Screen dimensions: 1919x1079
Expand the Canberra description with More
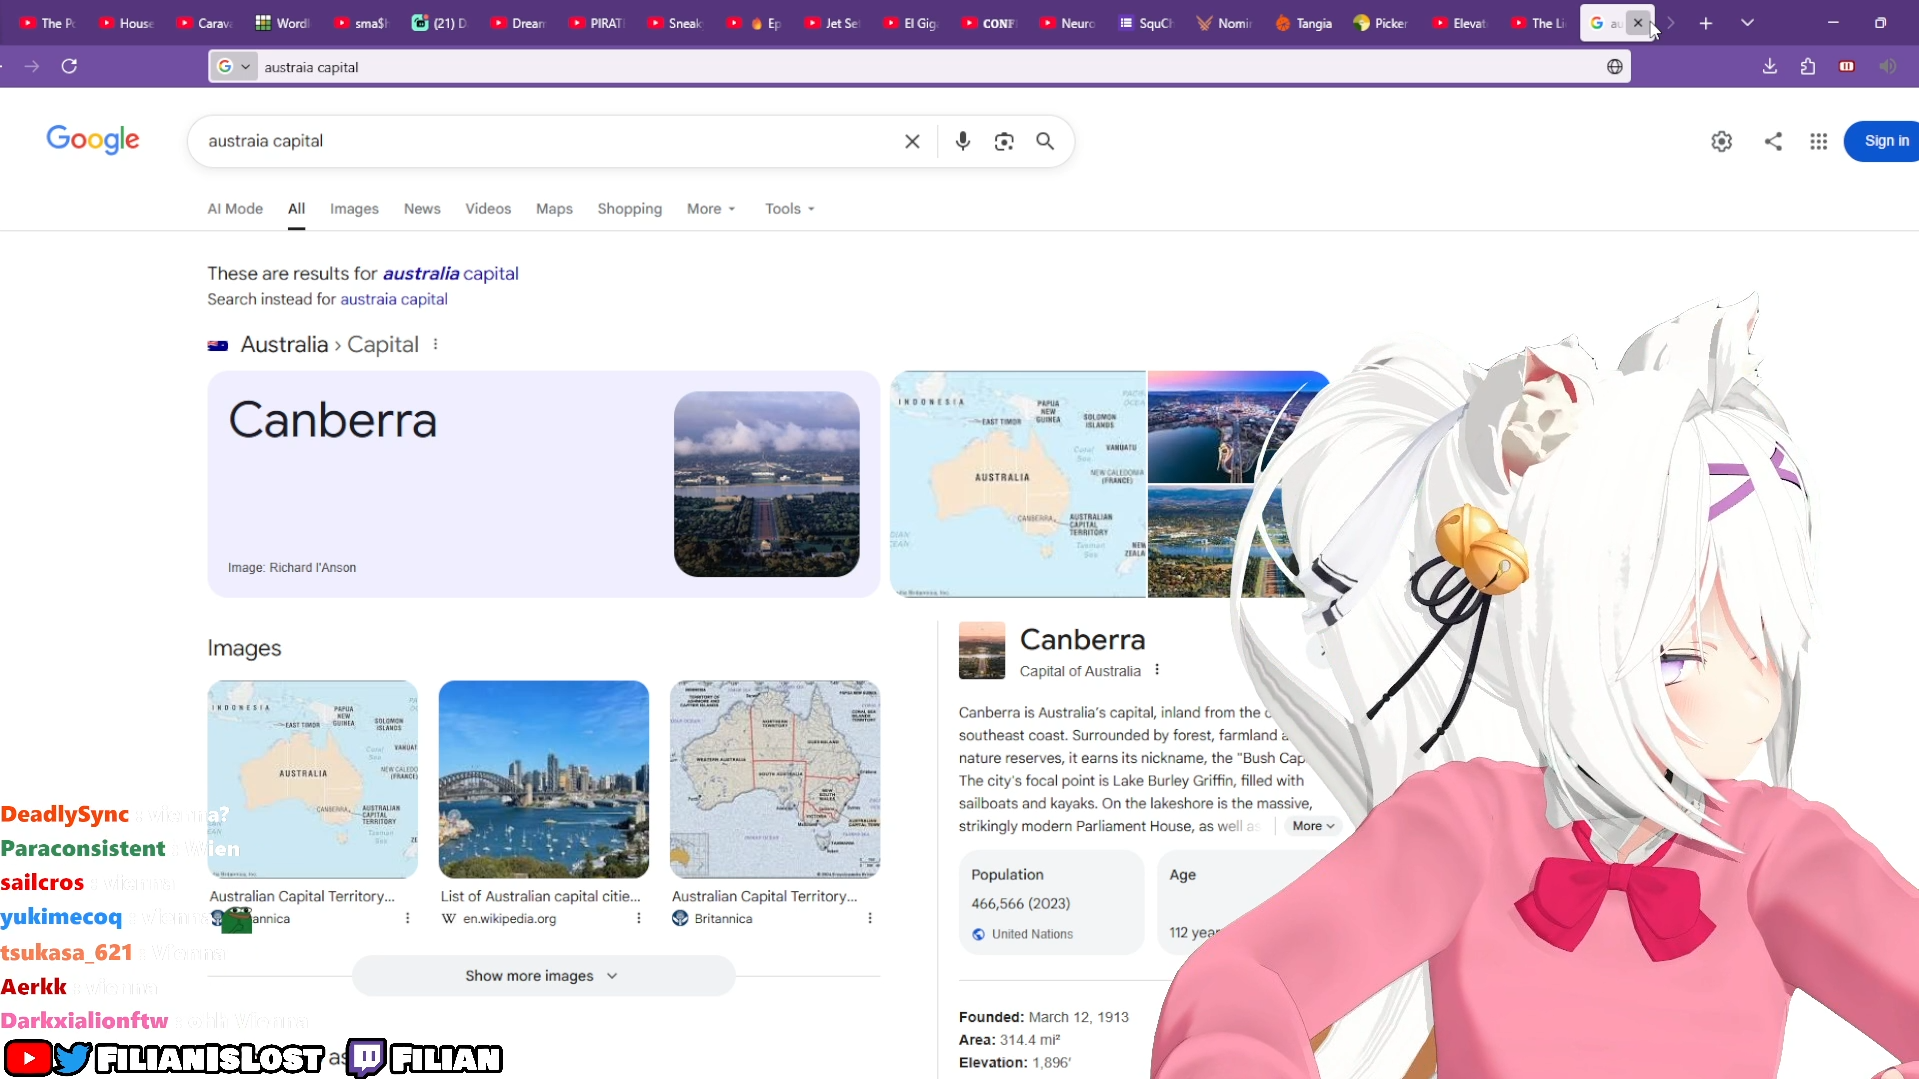click(x=1313, y=826)
